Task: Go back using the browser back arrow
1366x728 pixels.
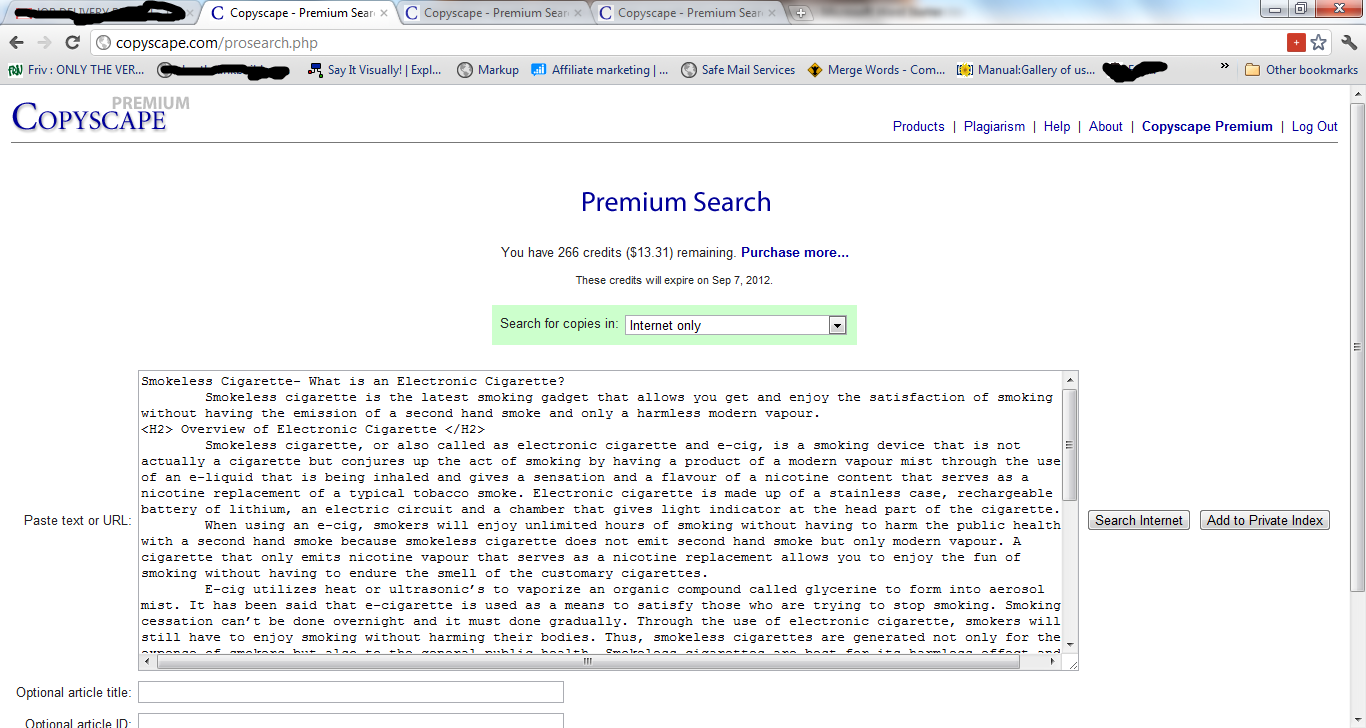Action: 16,43
